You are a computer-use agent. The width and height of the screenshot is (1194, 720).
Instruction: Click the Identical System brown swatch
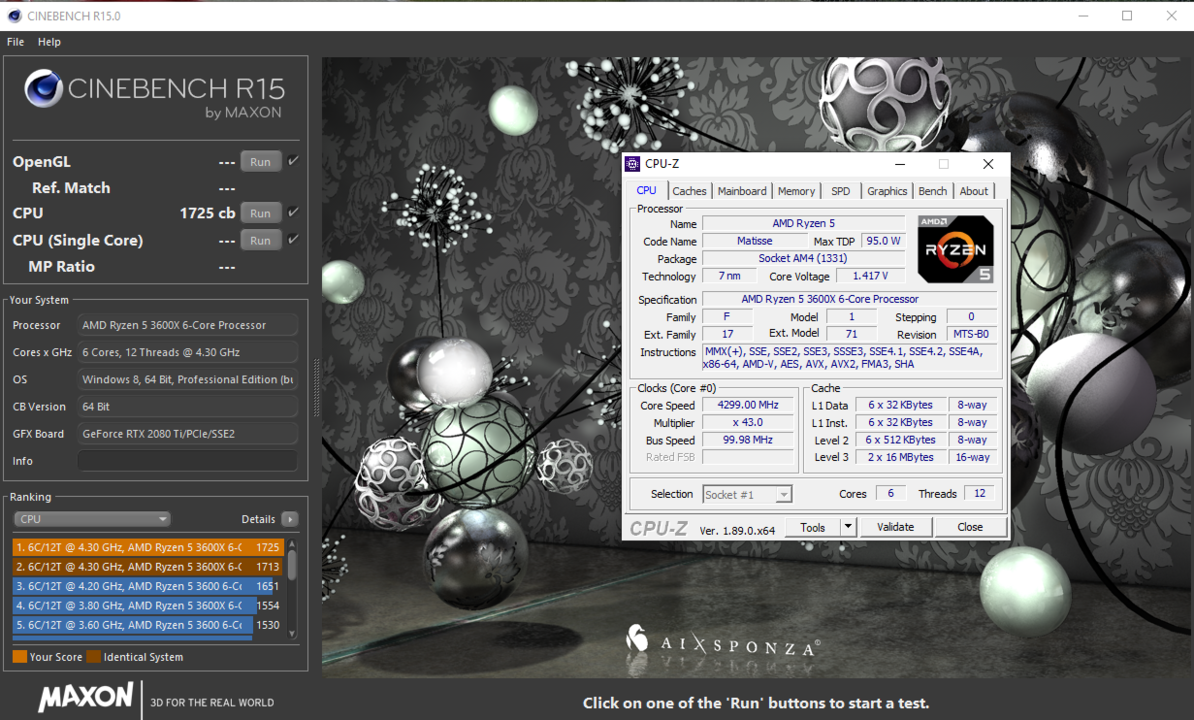coord(94,657)
